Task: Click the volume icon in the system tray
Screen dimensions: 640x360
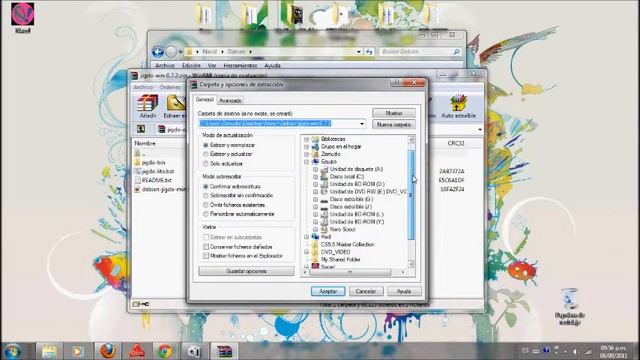Action: [575, 351]
